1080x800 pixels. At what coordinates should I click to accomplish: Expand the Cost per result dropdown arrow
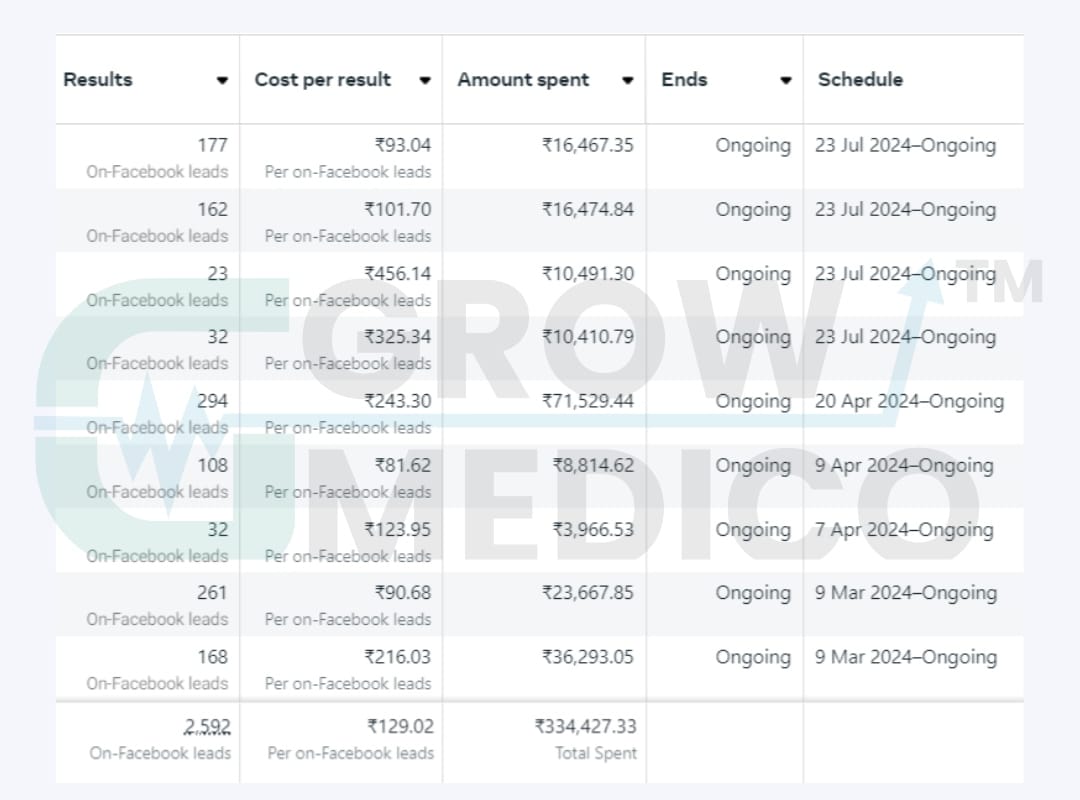pyautogui.click(x=425, y=81)
